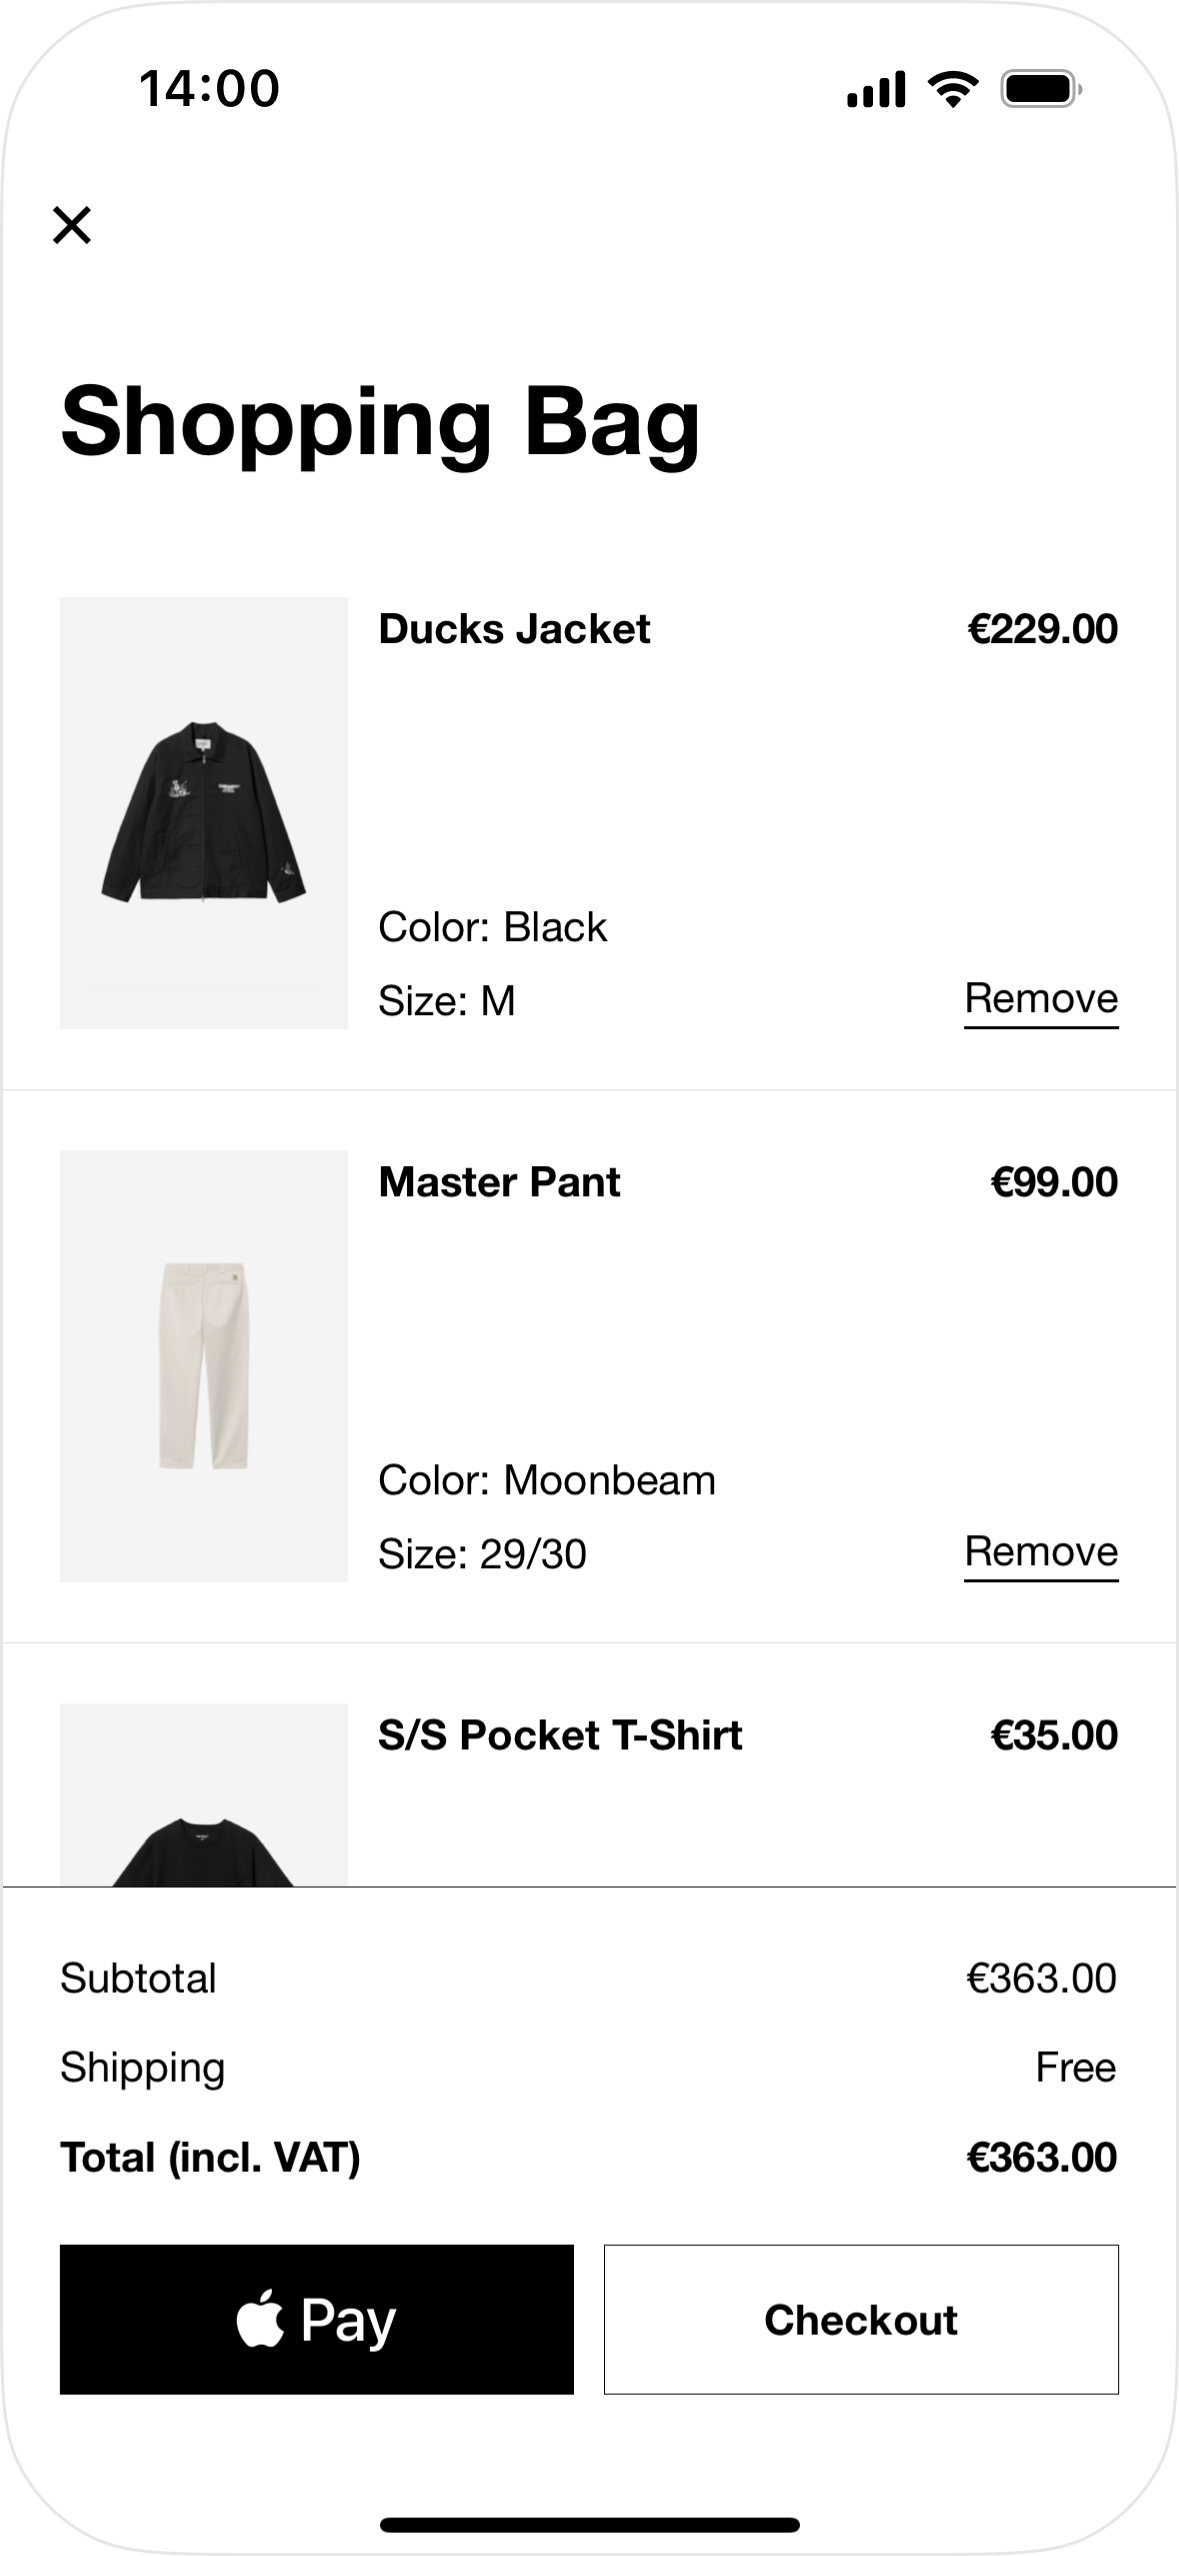Tap the home indicator bar
Image resolution: width=1179 pixels, height=2556 pixels.
click(x=589, y=2524)
